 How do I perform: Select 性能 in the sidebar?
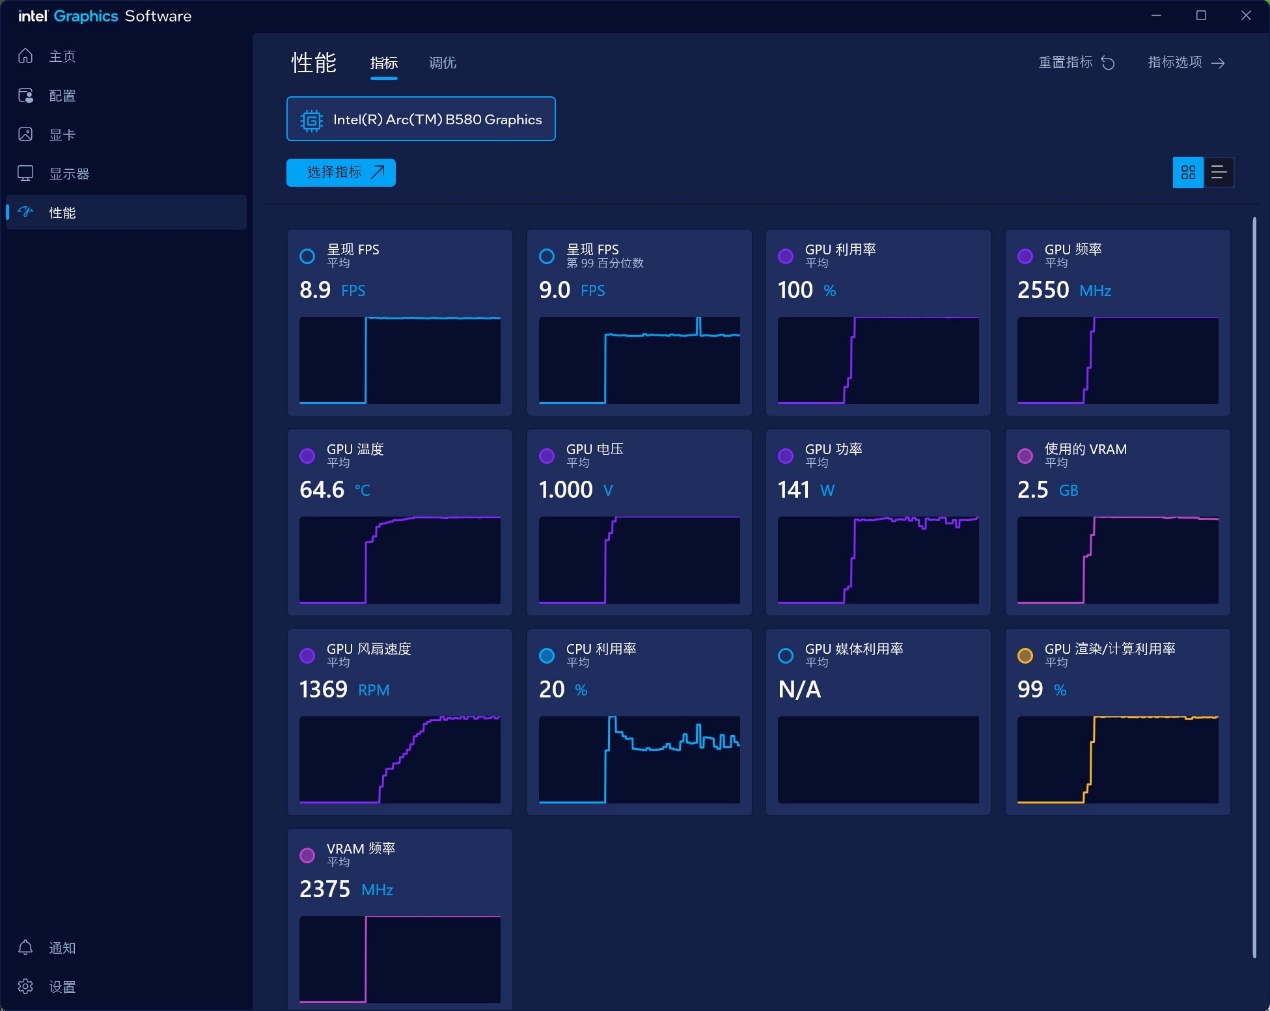(126, 212)
